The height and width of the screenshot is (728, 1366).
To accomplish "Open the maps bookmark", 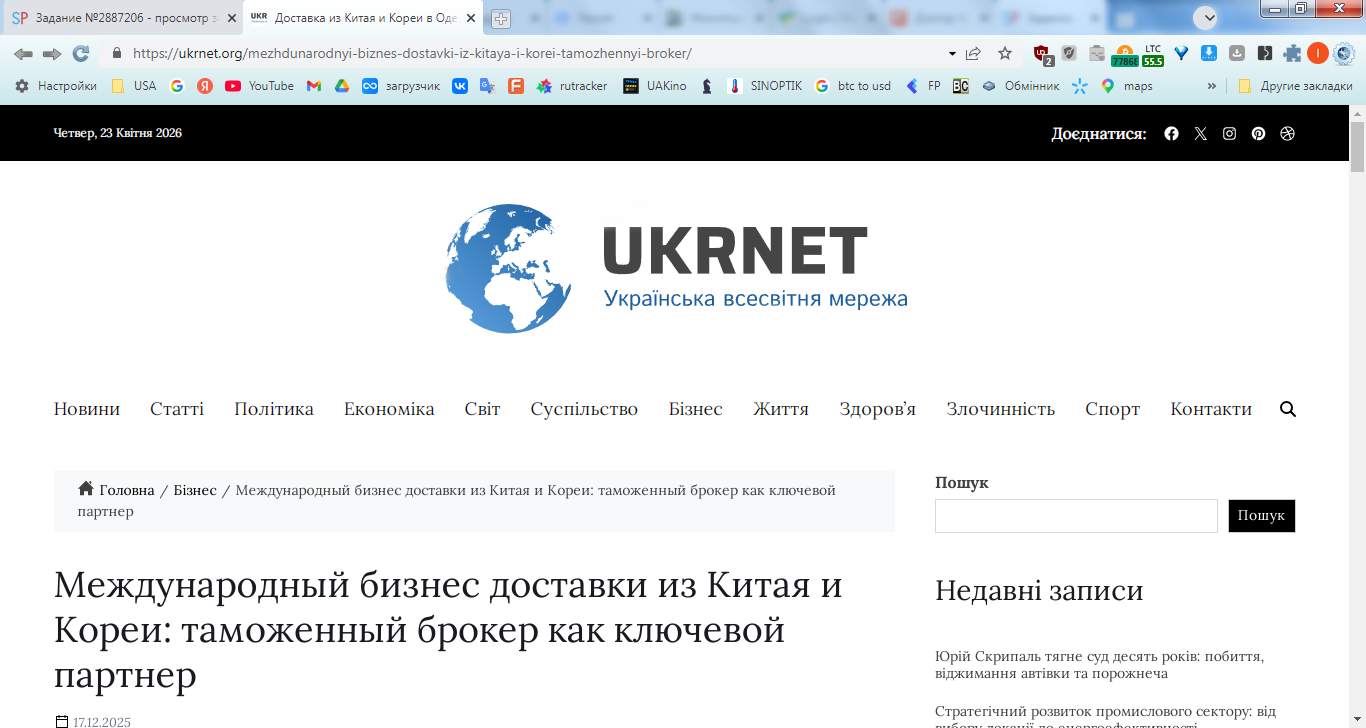I will (1127, 86).
